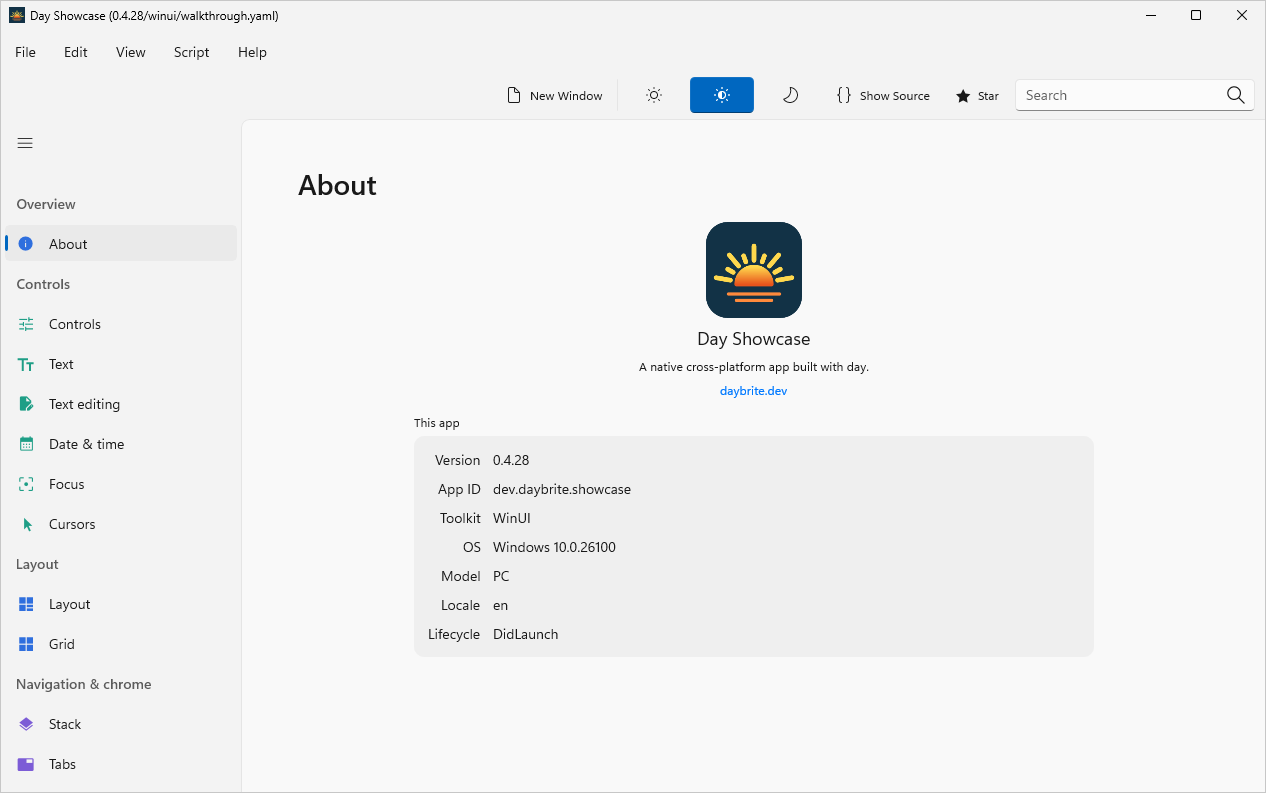This screenshot has height=793, width=1266.
Task: Click the This app section label
Action: tap(437, 423)
